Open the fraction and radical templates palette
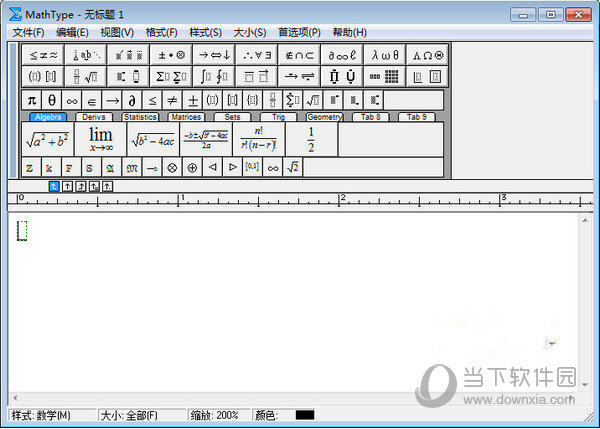Screen dimensions: 600x429 pos(85,76)
